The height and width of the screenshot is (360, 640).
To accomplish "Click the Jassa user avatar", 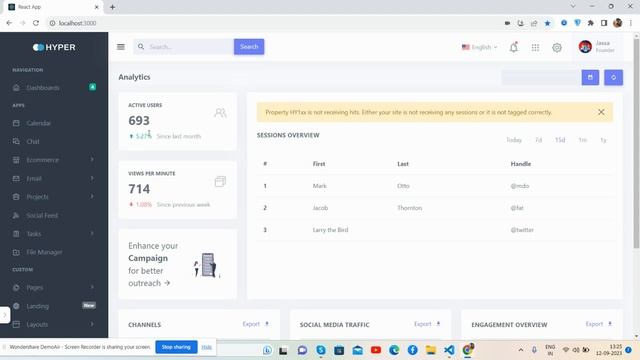I will (x=585, y=47).
